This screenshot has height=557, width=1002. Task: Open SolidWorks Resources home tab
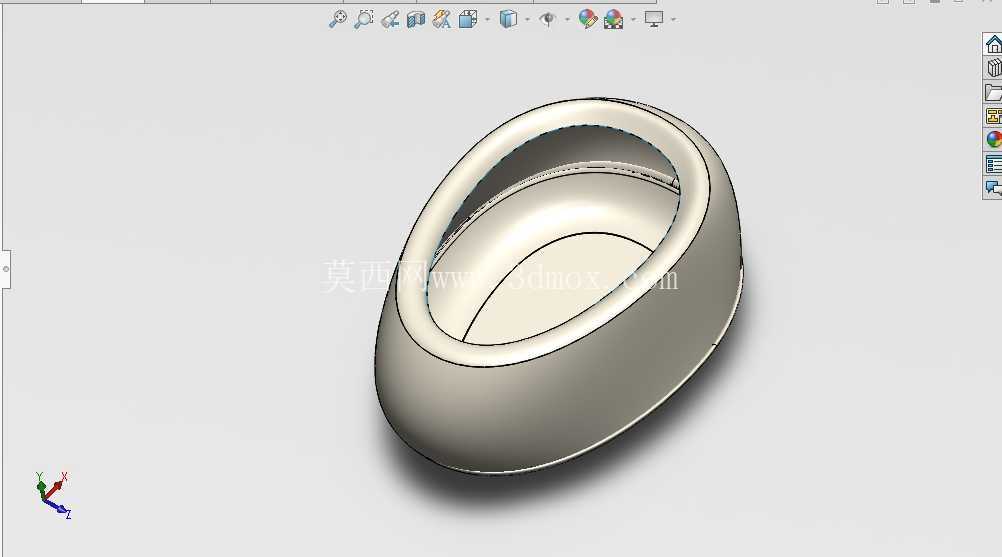pyautogui.click(x=992, y=43)
